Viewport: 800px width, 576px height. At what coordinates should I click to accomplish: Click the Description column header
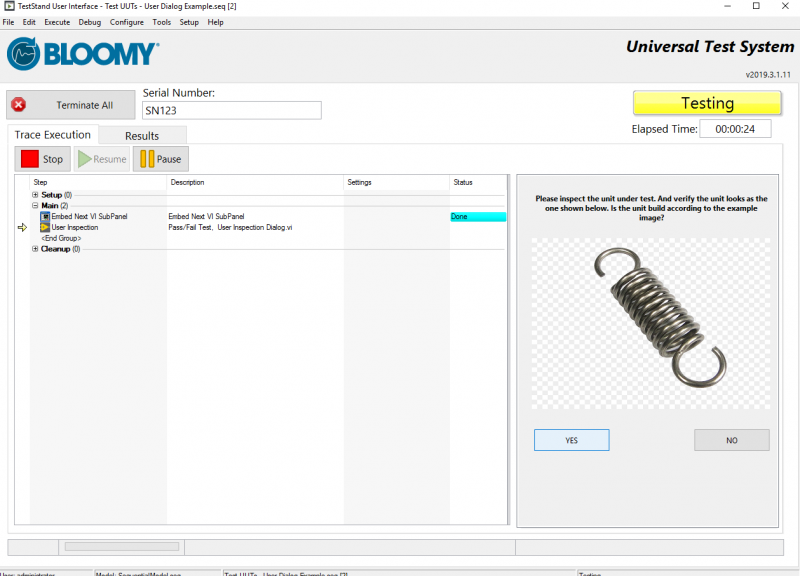[187, 182]
